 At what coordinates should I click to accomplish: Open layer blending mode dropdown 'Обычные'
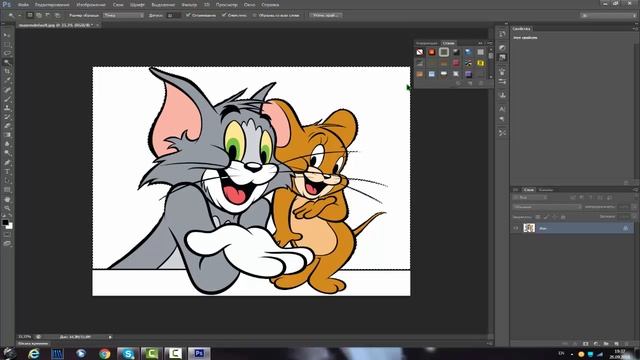[x=547, y=207]
